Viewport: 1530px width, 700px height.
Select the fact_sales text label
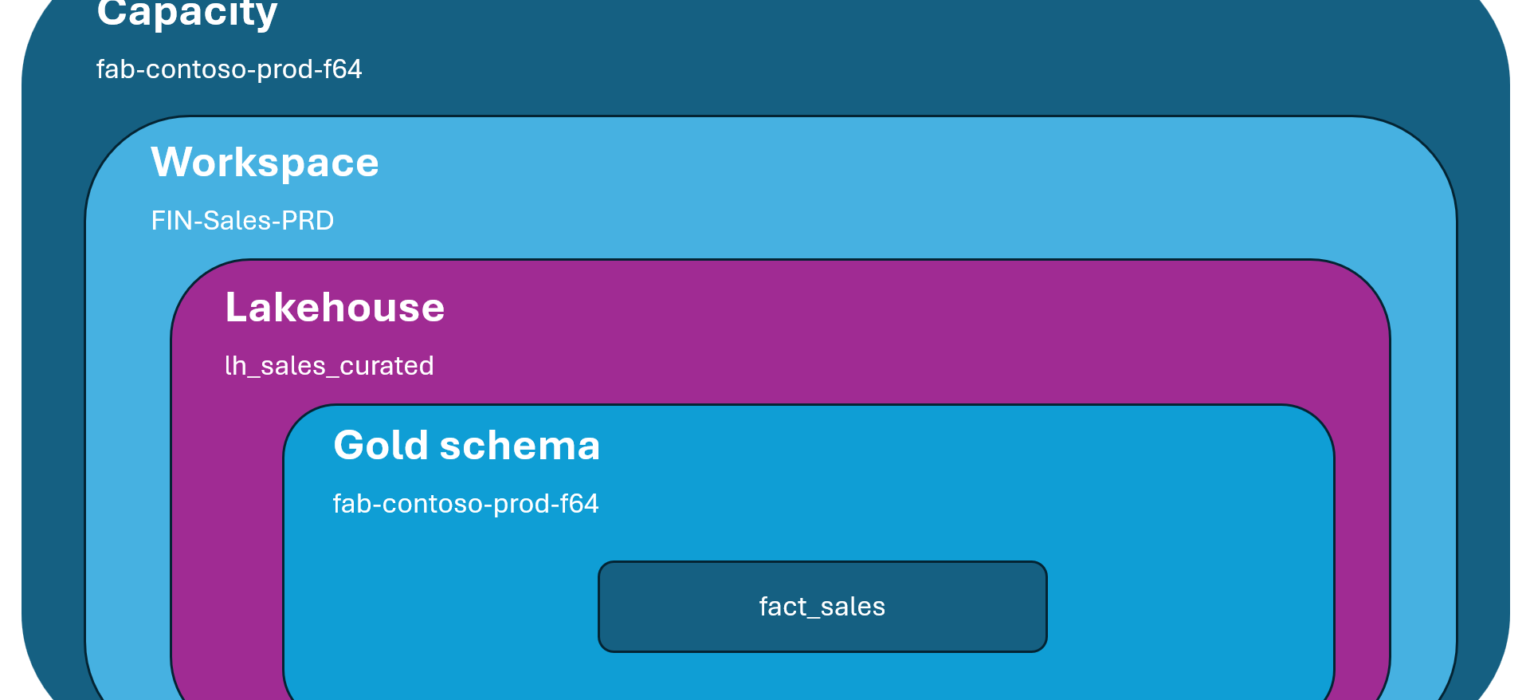pos(822,607)
